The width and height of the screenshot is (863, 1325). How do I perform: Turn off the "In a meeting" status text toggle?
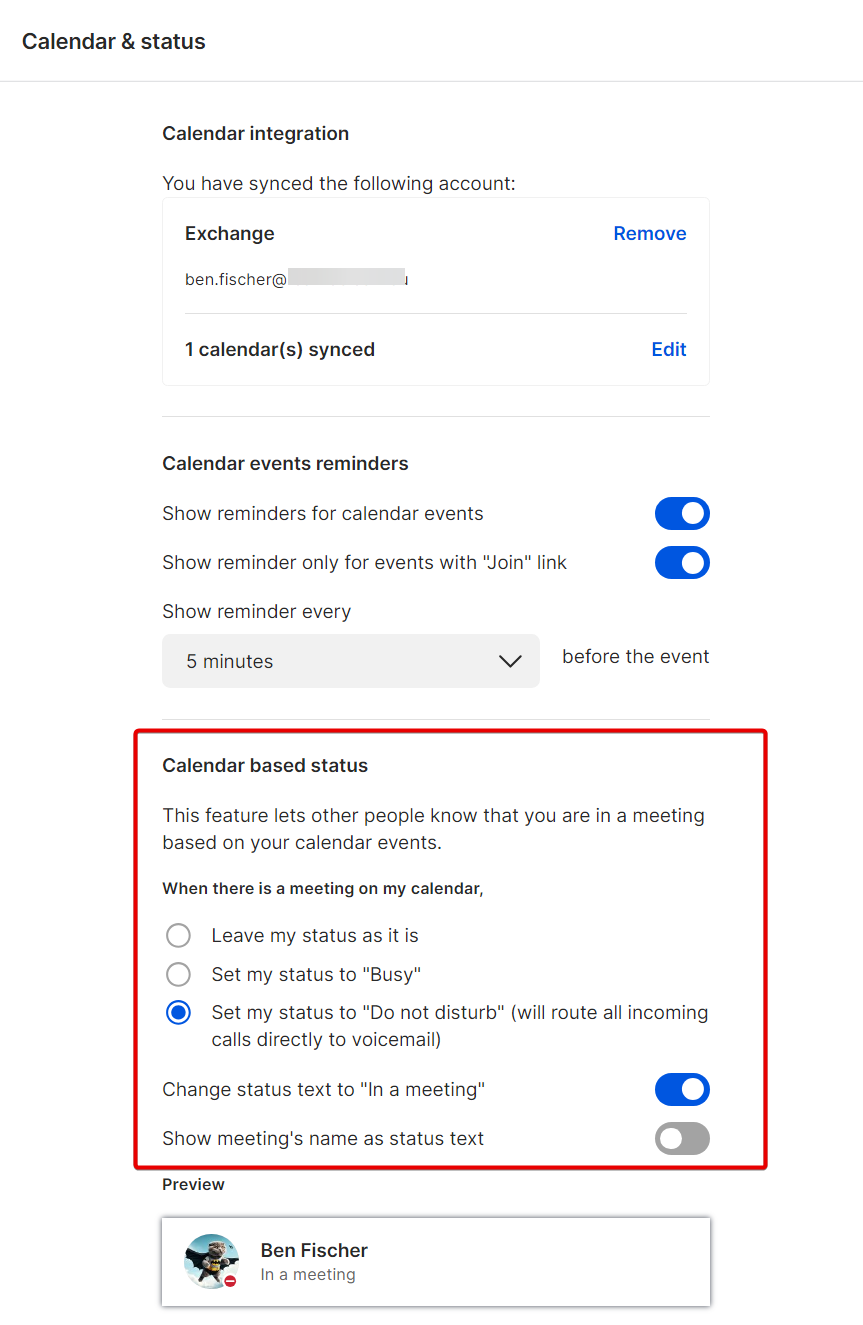682,1090
